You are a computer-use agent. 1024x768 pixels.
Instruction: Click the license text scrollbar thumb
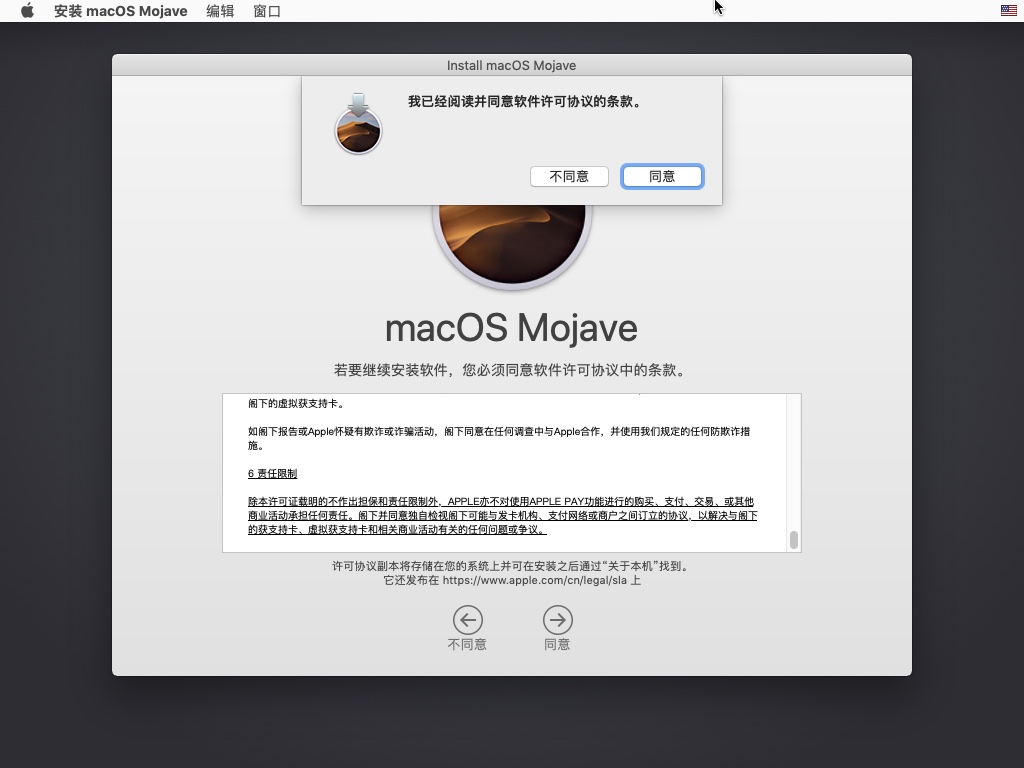[793, 540]
